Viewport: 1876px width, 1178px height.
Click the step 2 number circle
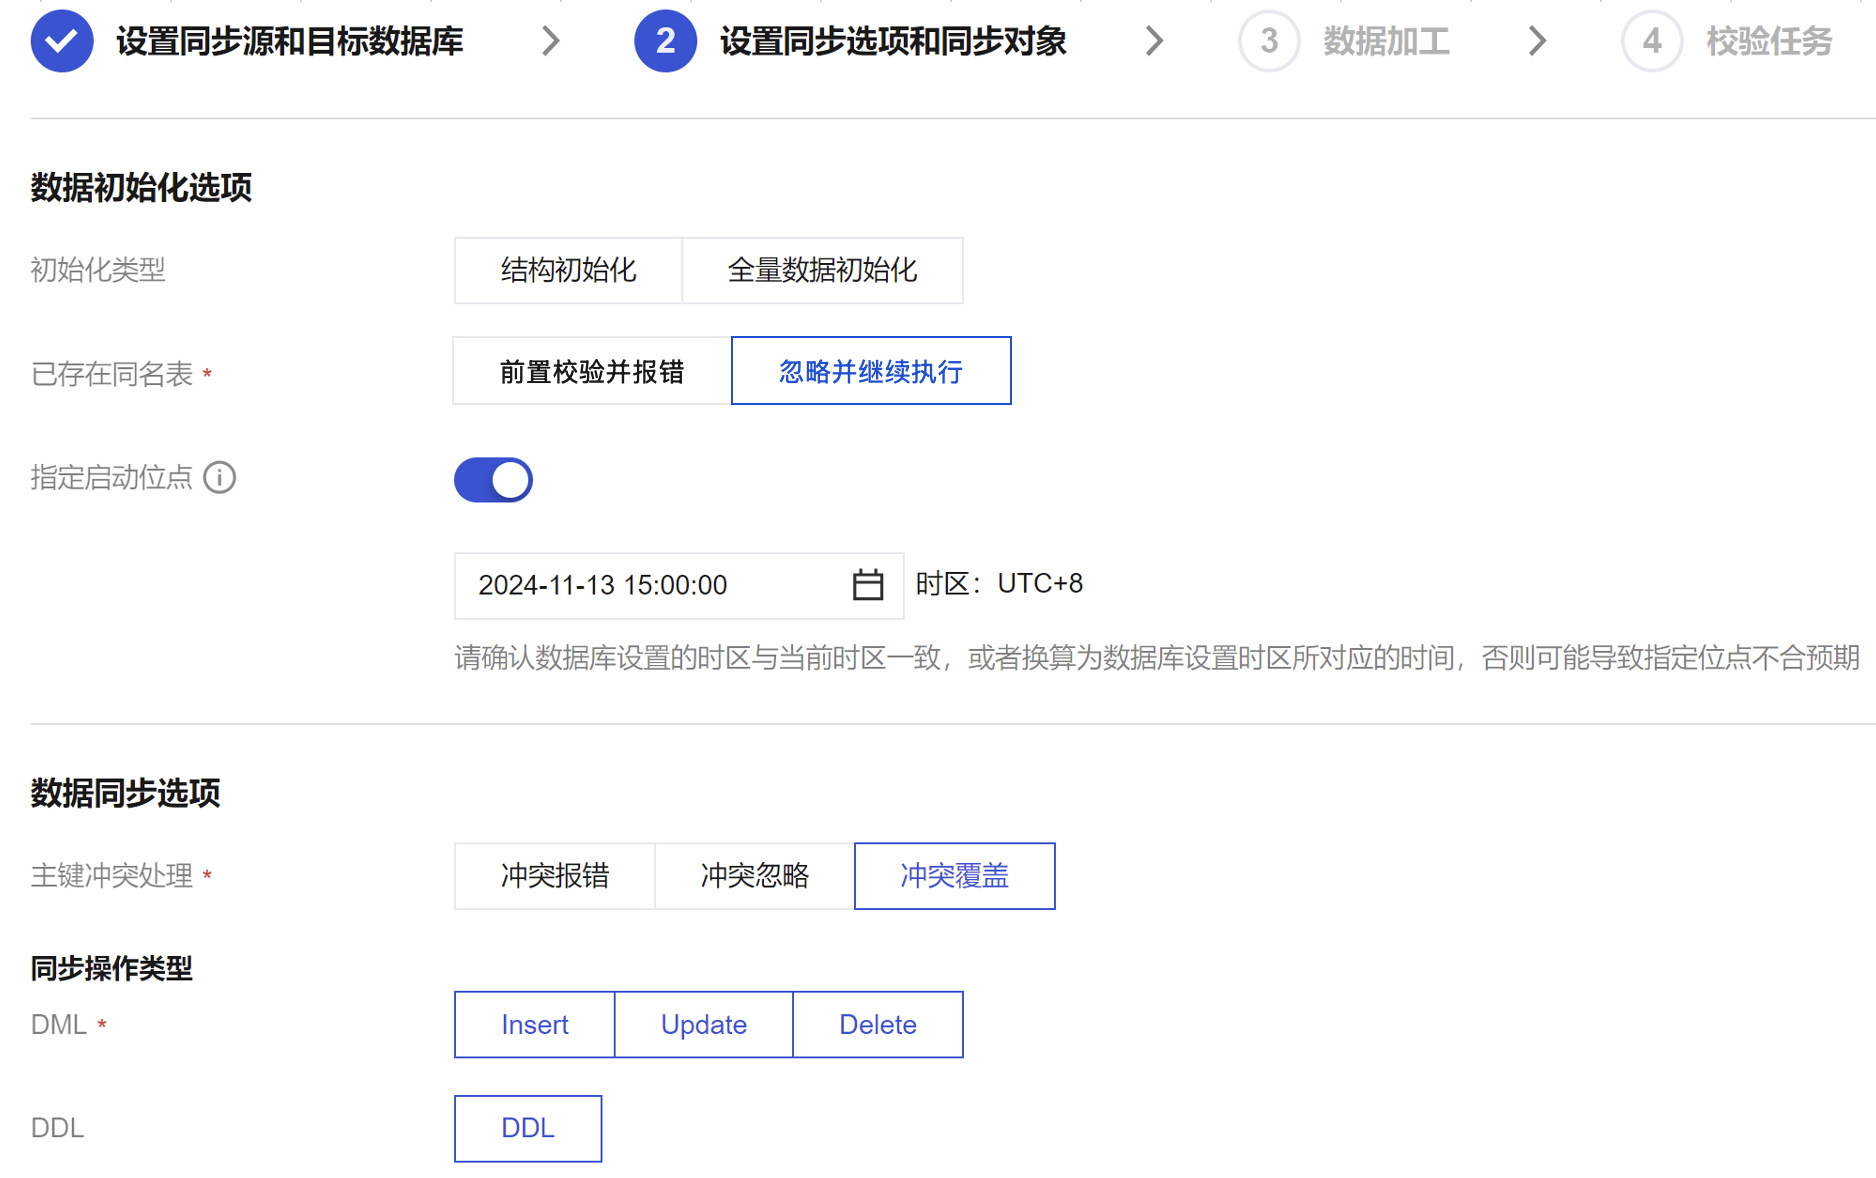665,41
